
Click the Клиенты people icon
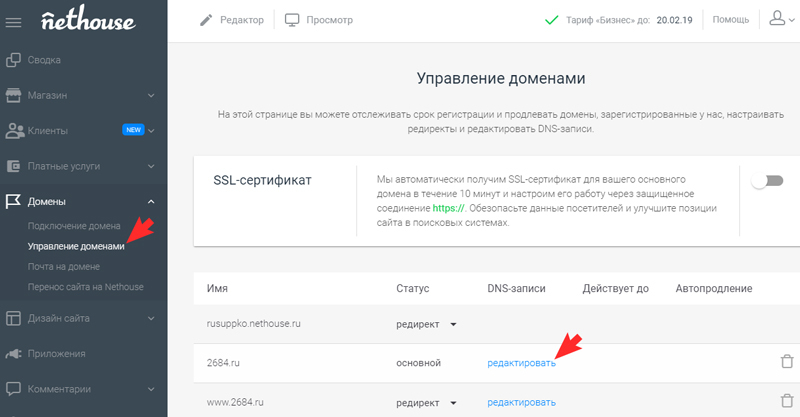click(x=14, y=131)
